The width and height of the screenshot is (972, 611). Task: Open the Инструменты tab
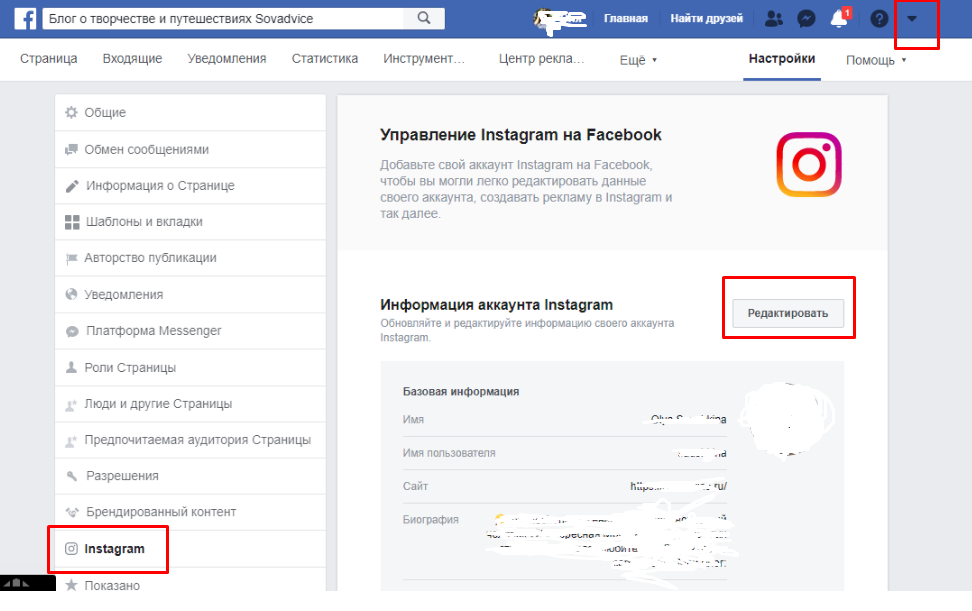coord(424,58)
